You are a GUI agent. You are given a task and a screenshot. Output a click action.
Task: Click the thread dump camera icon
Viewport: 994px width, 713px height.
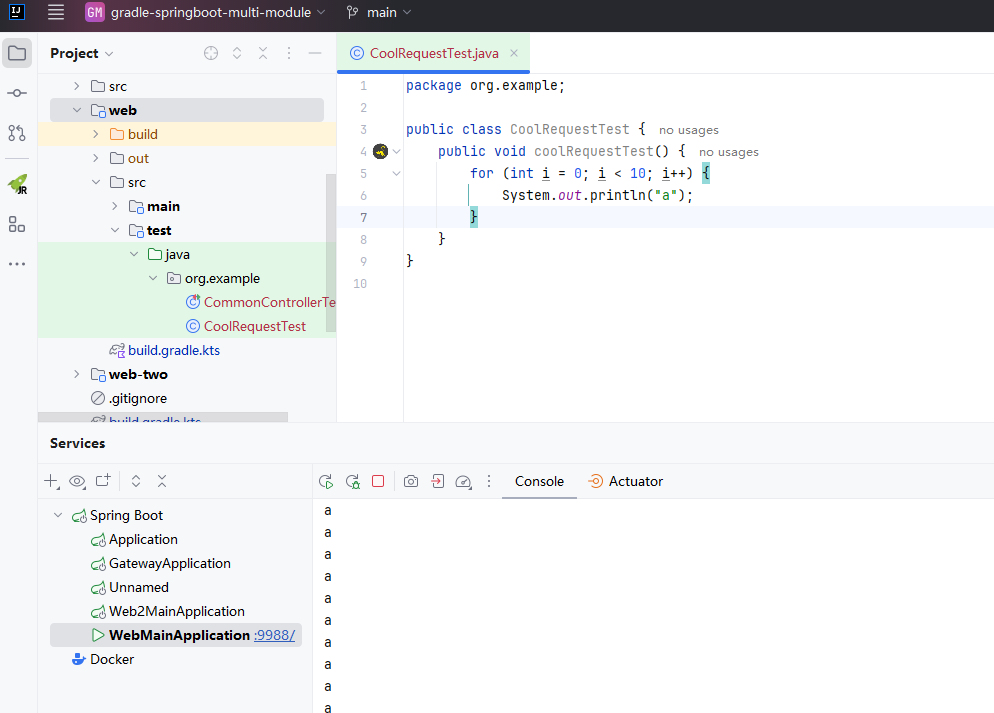(x=411, y=481)
